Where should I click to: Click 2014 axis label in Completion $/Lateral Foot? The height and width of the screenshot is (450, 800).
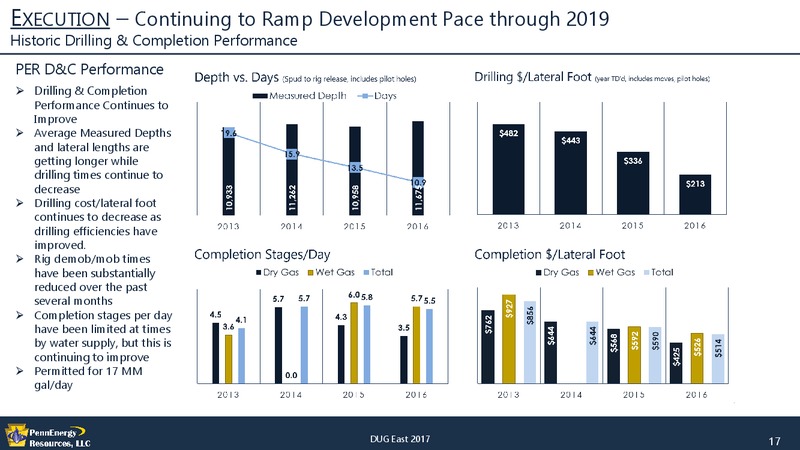tap(571, 395)
